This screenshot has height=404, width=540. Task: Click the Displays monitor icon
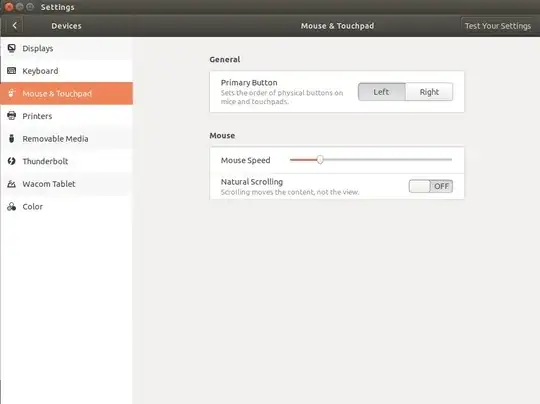click(x=11, y=48)
